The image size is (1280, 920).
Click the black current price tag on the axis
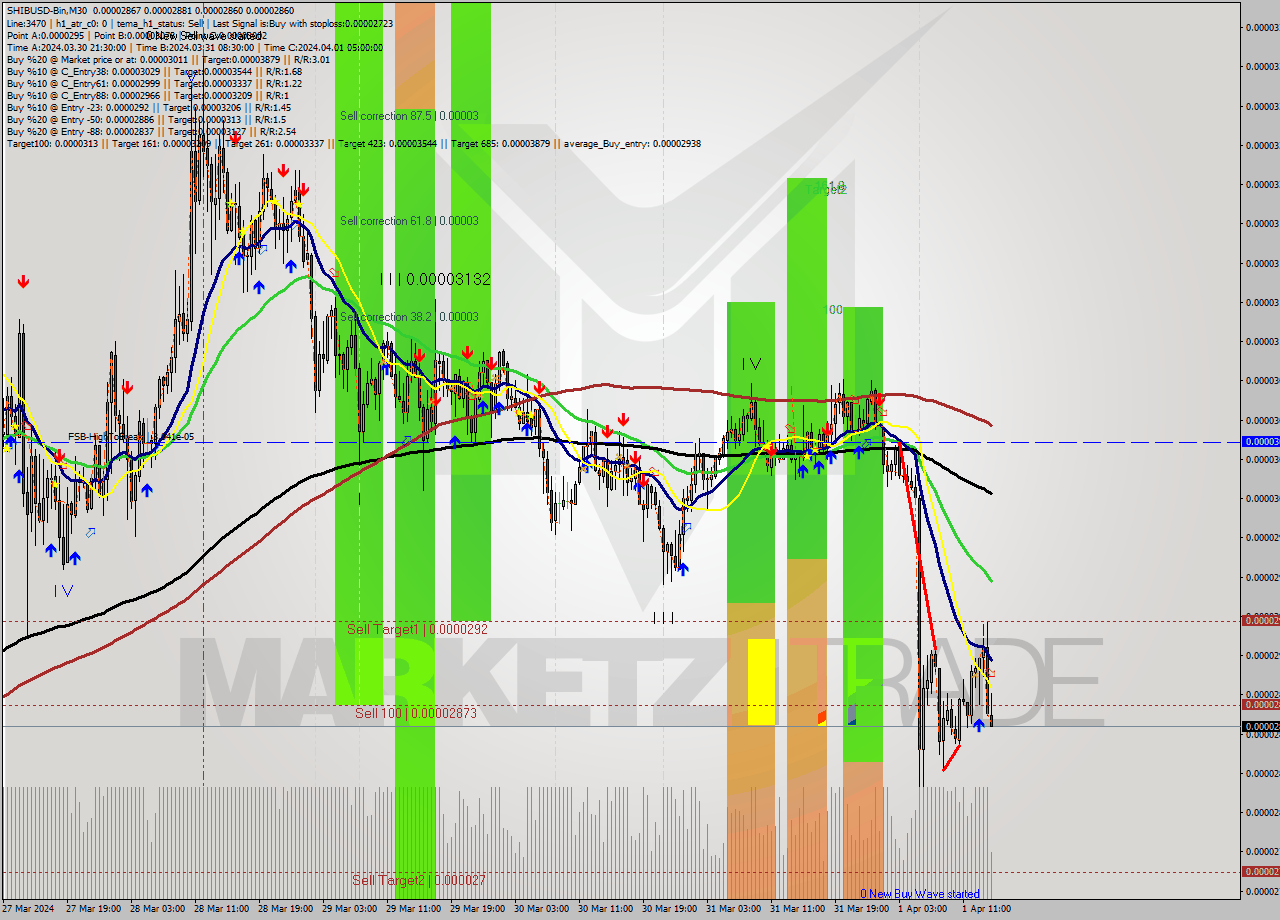pos(1260,727)
